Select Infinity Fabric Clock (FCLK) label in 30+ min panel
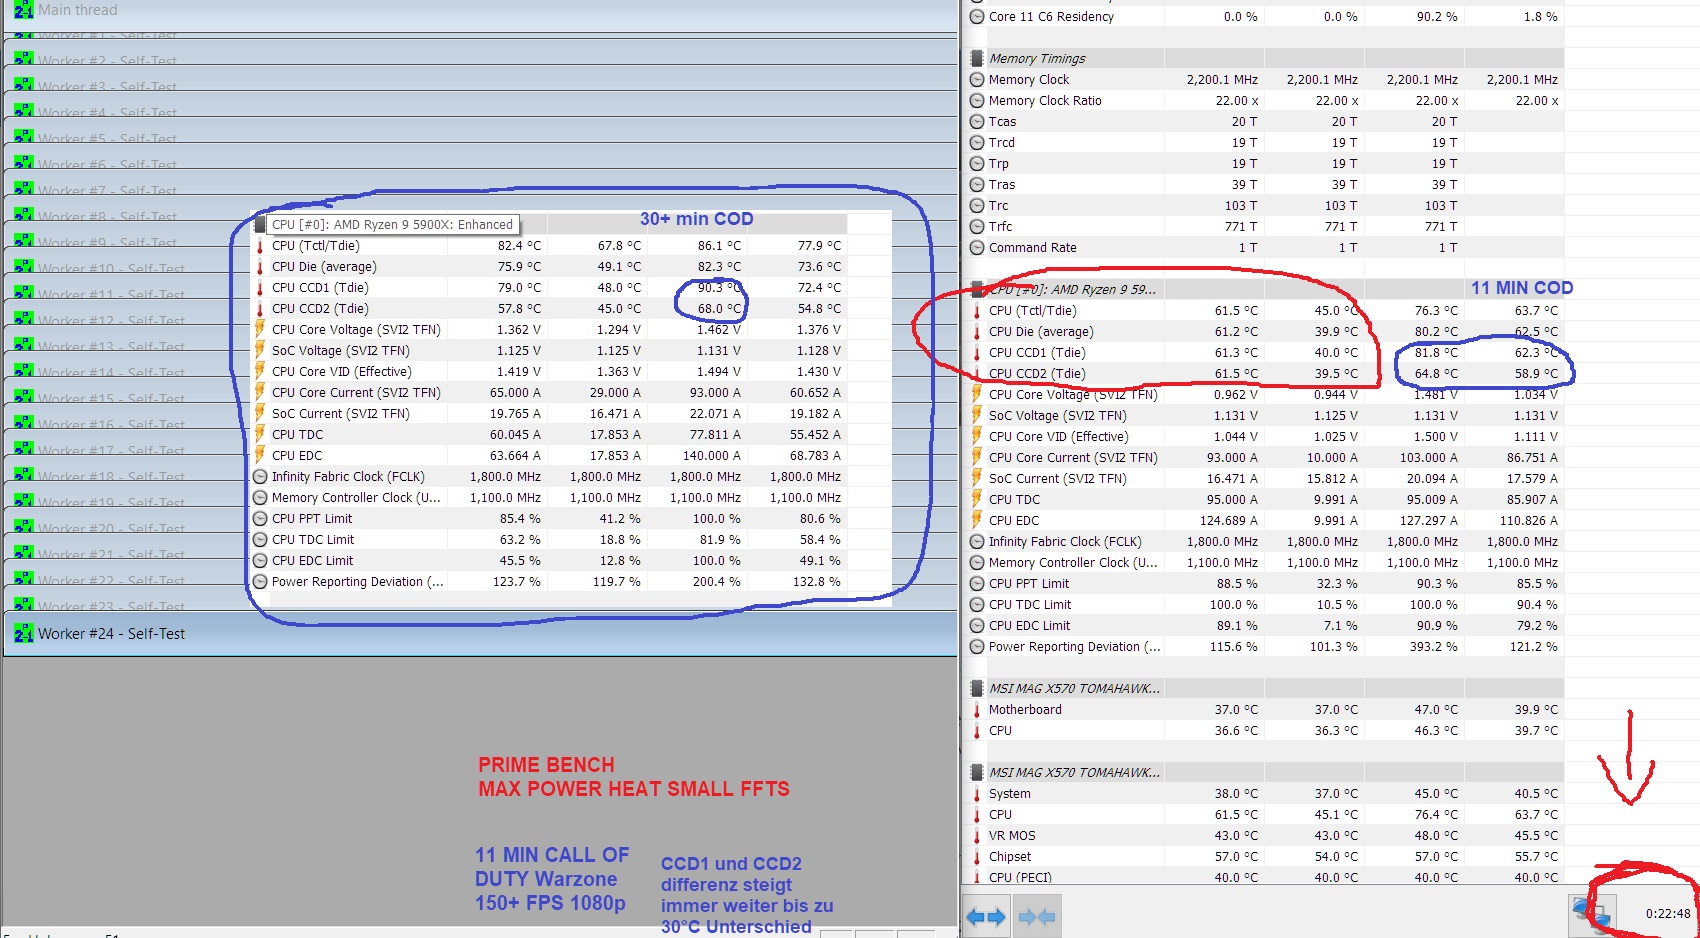Viewport: 1700px width, 938px height. tap(348, 476)
